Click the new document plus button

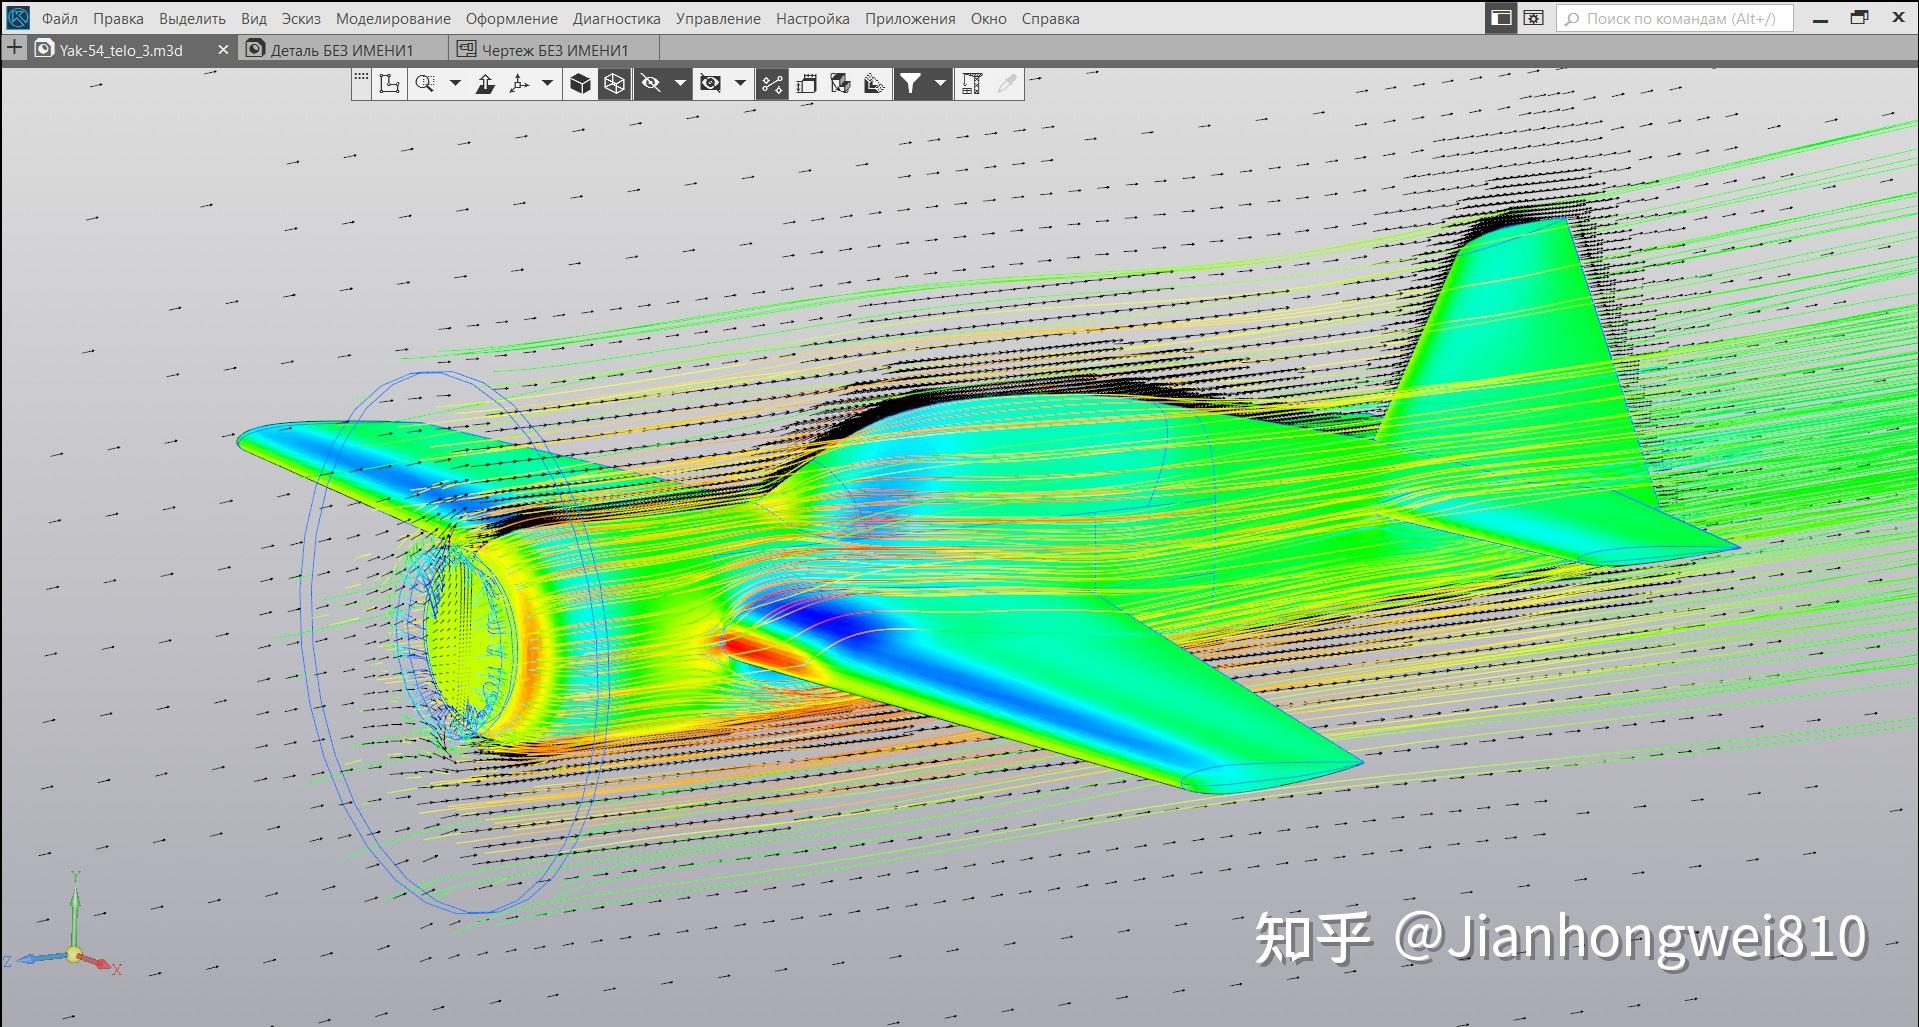(x=12, y=46)
